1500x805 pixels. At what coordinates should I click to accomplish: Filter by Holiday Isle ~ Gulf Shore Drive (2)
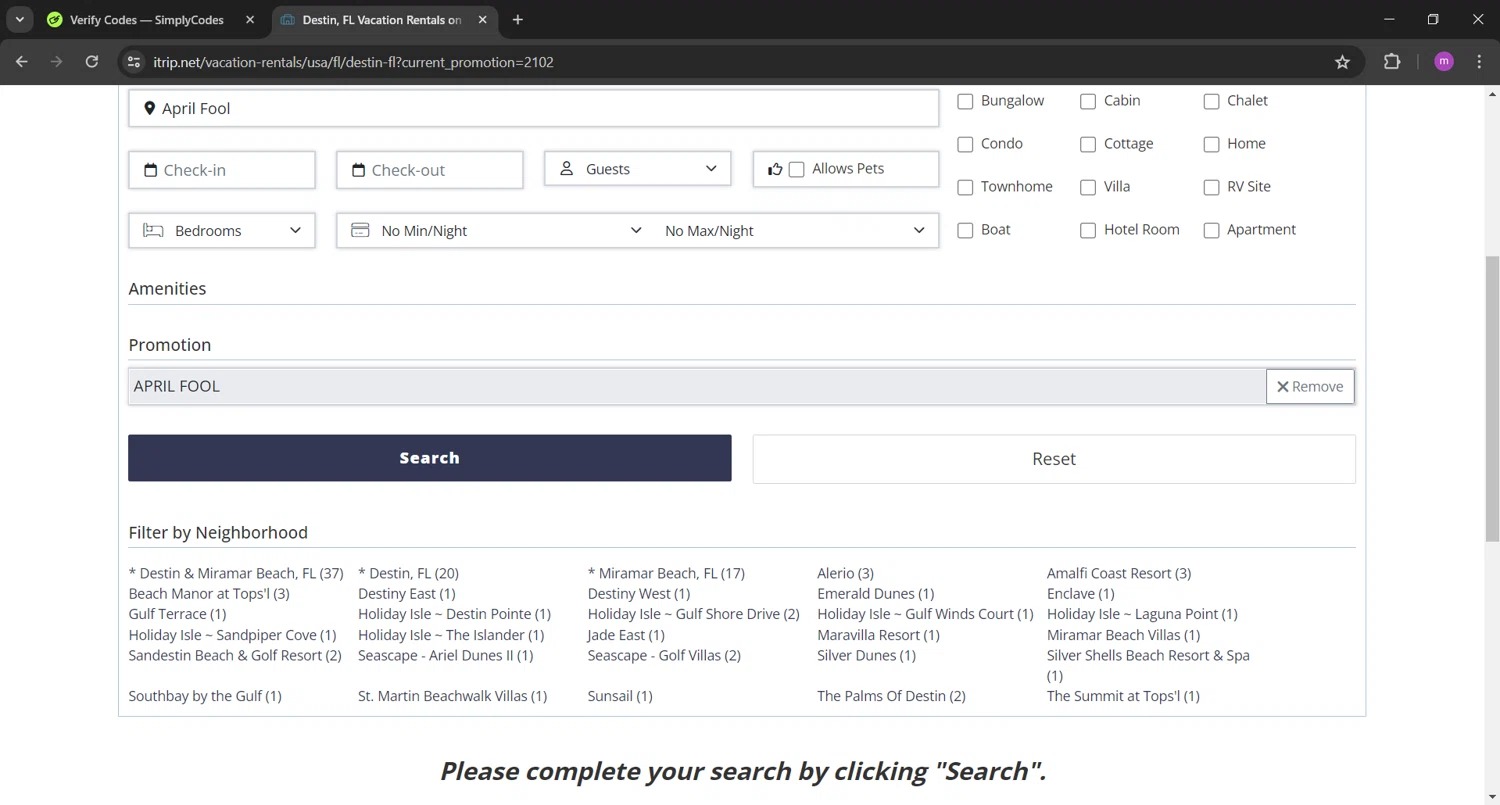coord(694,614)
